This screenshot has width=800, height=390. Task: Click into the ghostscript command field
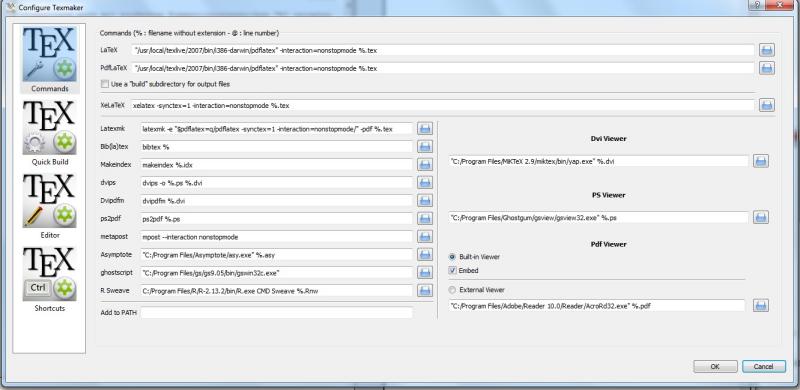(276, 273)
